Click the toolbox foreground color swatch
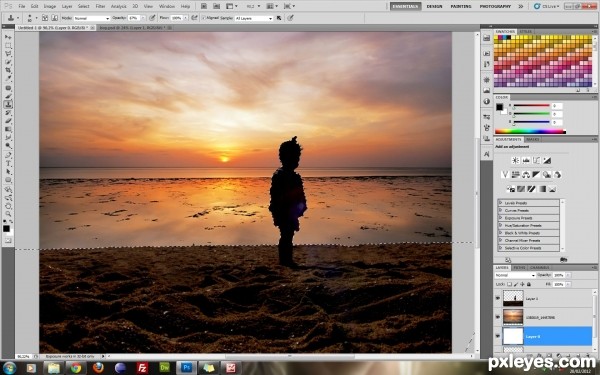 coord(7,228)
